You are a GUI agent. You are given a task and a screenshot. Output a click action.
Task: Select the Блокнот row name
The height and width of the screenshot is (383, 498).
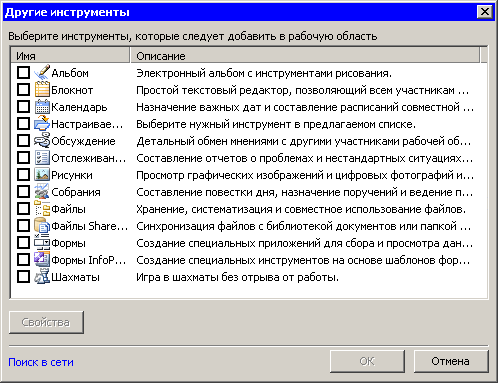72,90
